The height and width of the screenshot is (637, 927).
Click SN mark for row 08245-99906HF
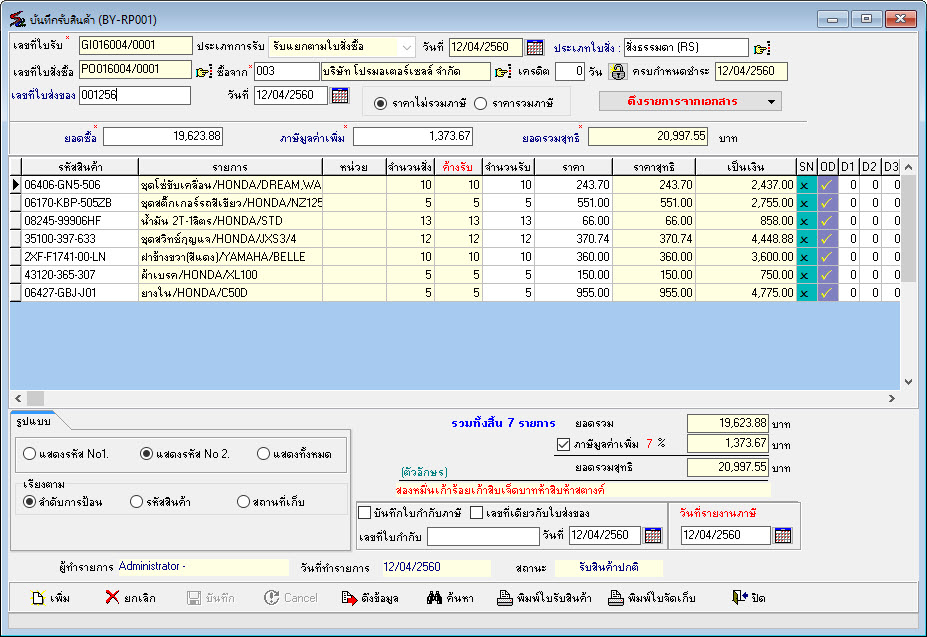pyautogui.click(x=806, y=221)
